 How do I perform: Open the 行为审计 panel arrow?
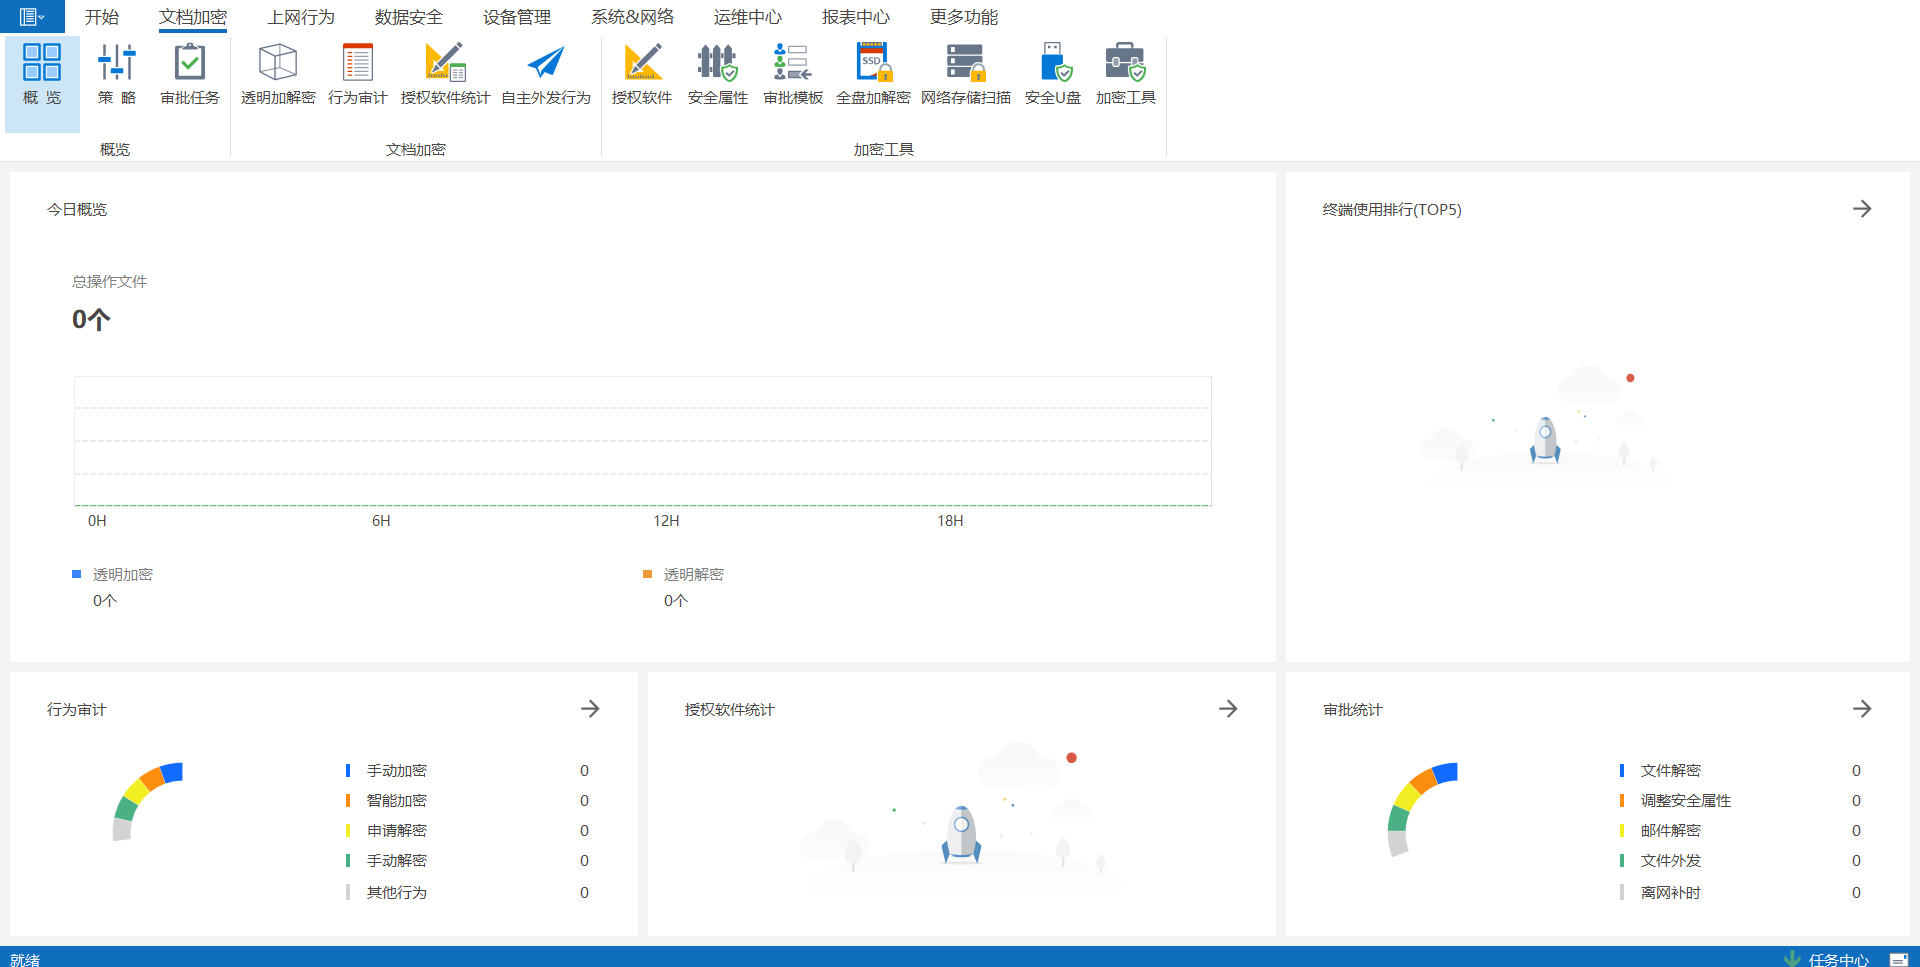(590, 709)
